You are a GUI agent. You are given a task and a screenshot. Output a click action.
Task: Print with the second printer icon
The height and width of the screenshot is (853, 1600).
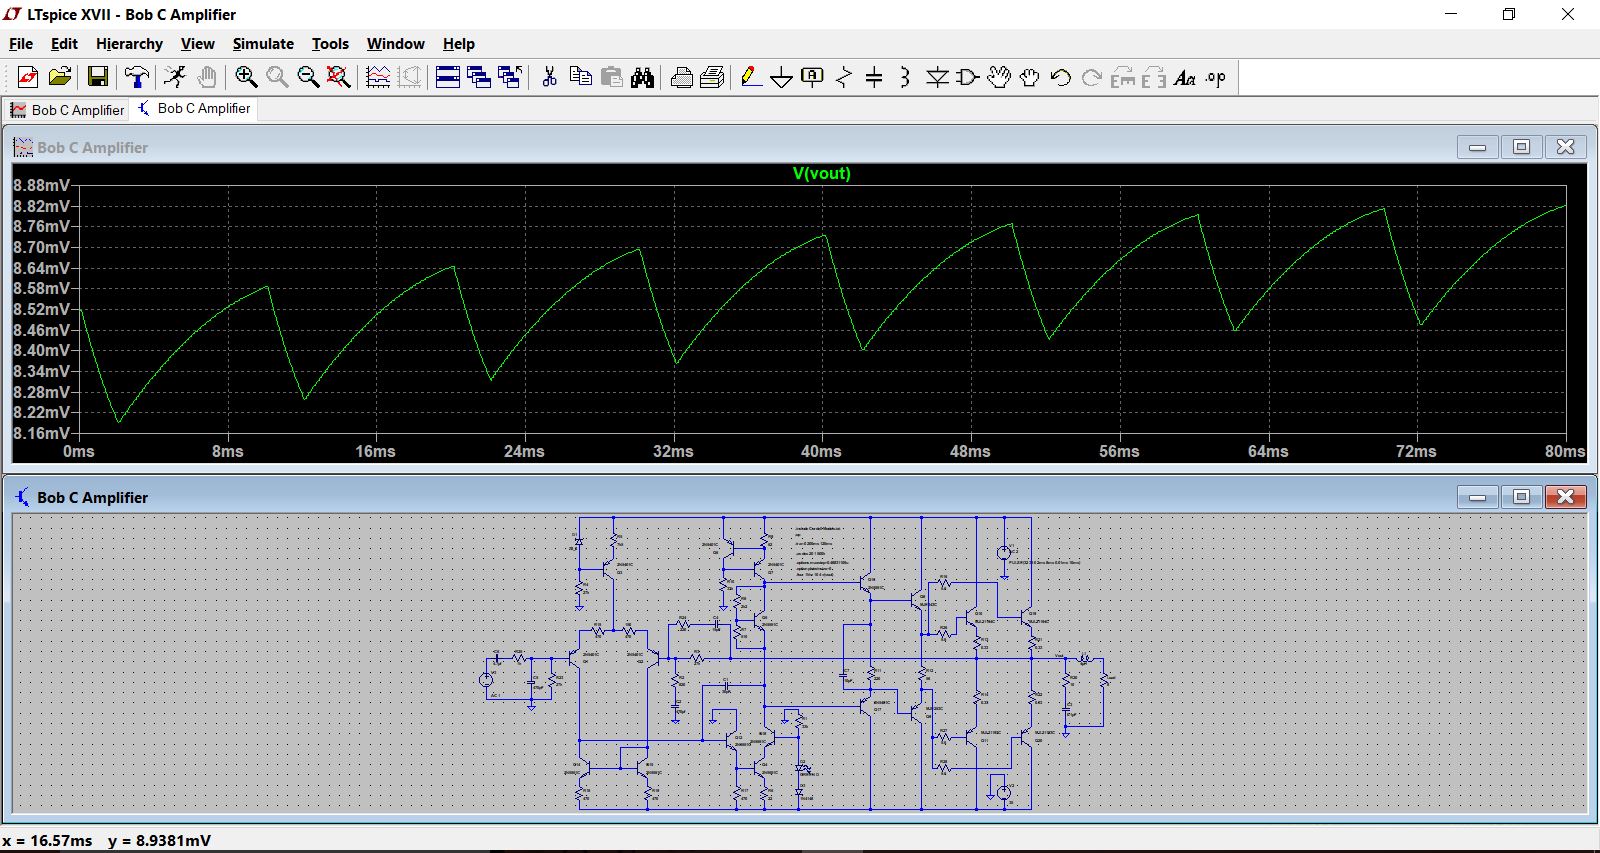(x=713, y=77)
